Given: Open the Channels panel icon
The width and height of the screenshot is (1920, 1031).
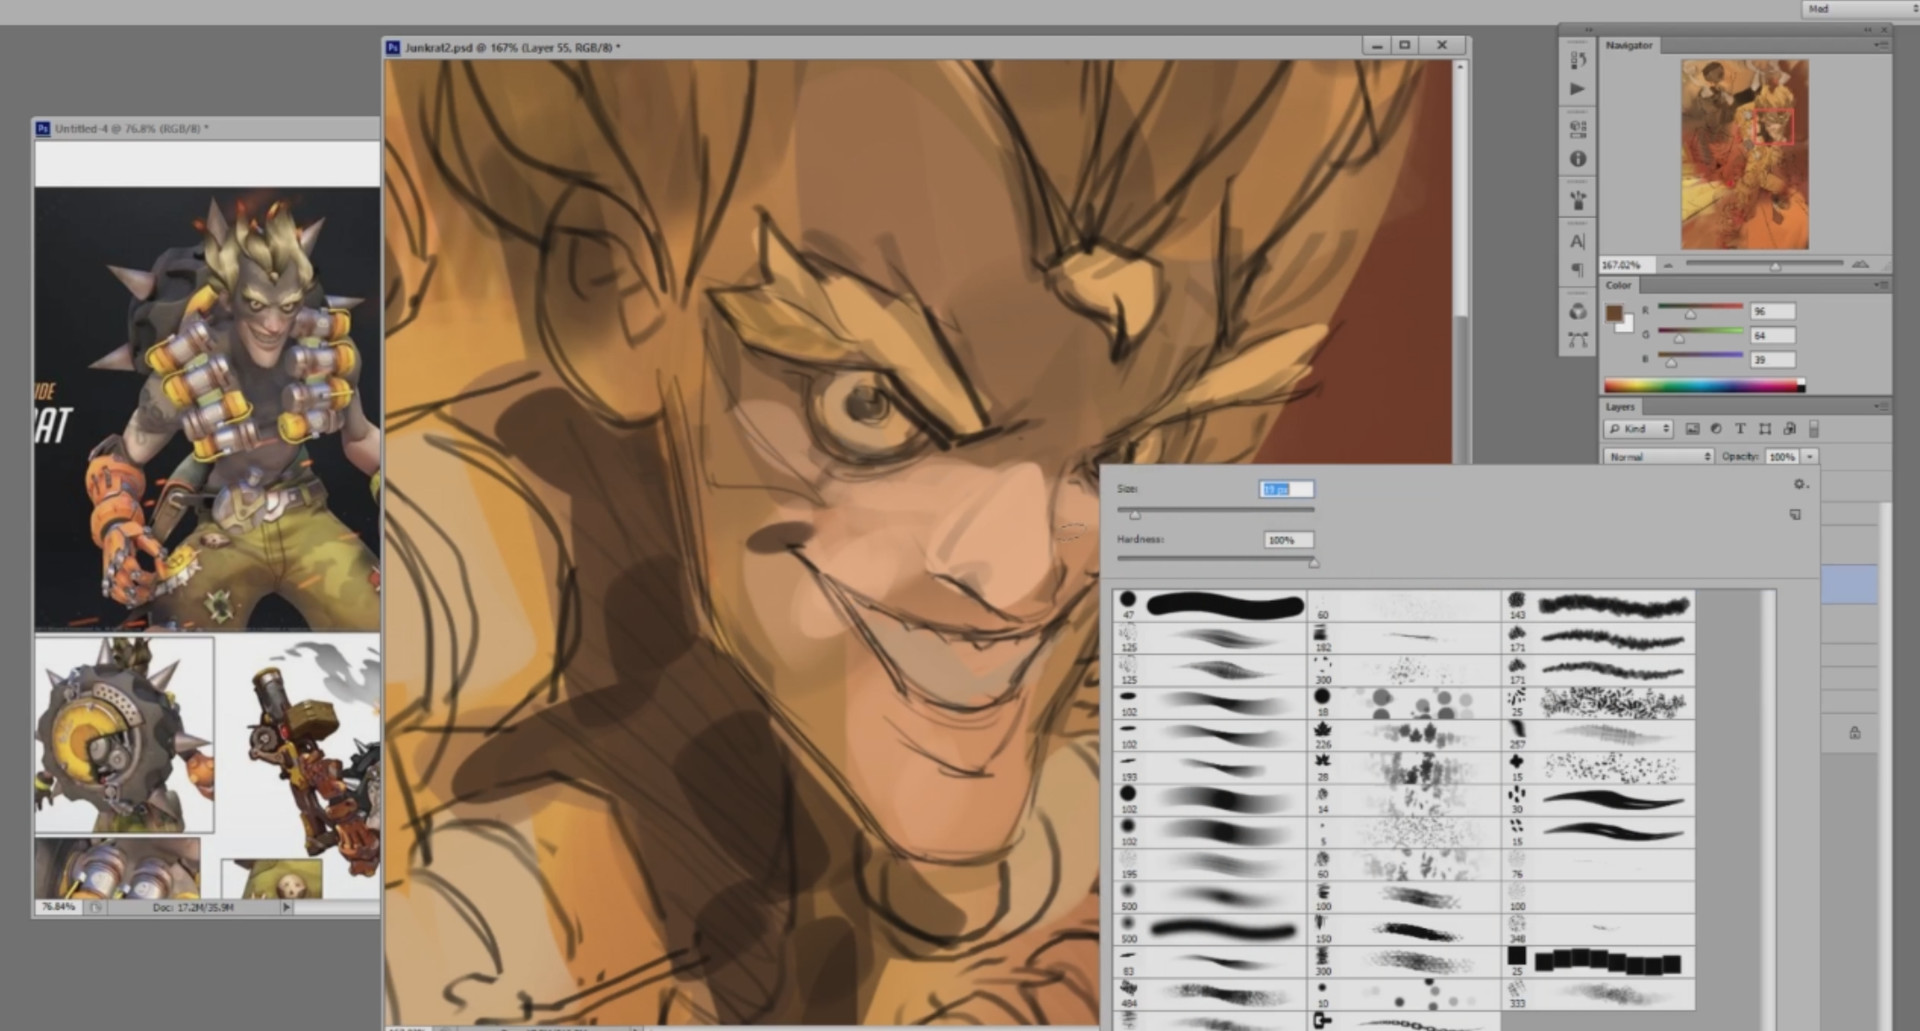Looking at the screenshot, I should click(1578, 311).
